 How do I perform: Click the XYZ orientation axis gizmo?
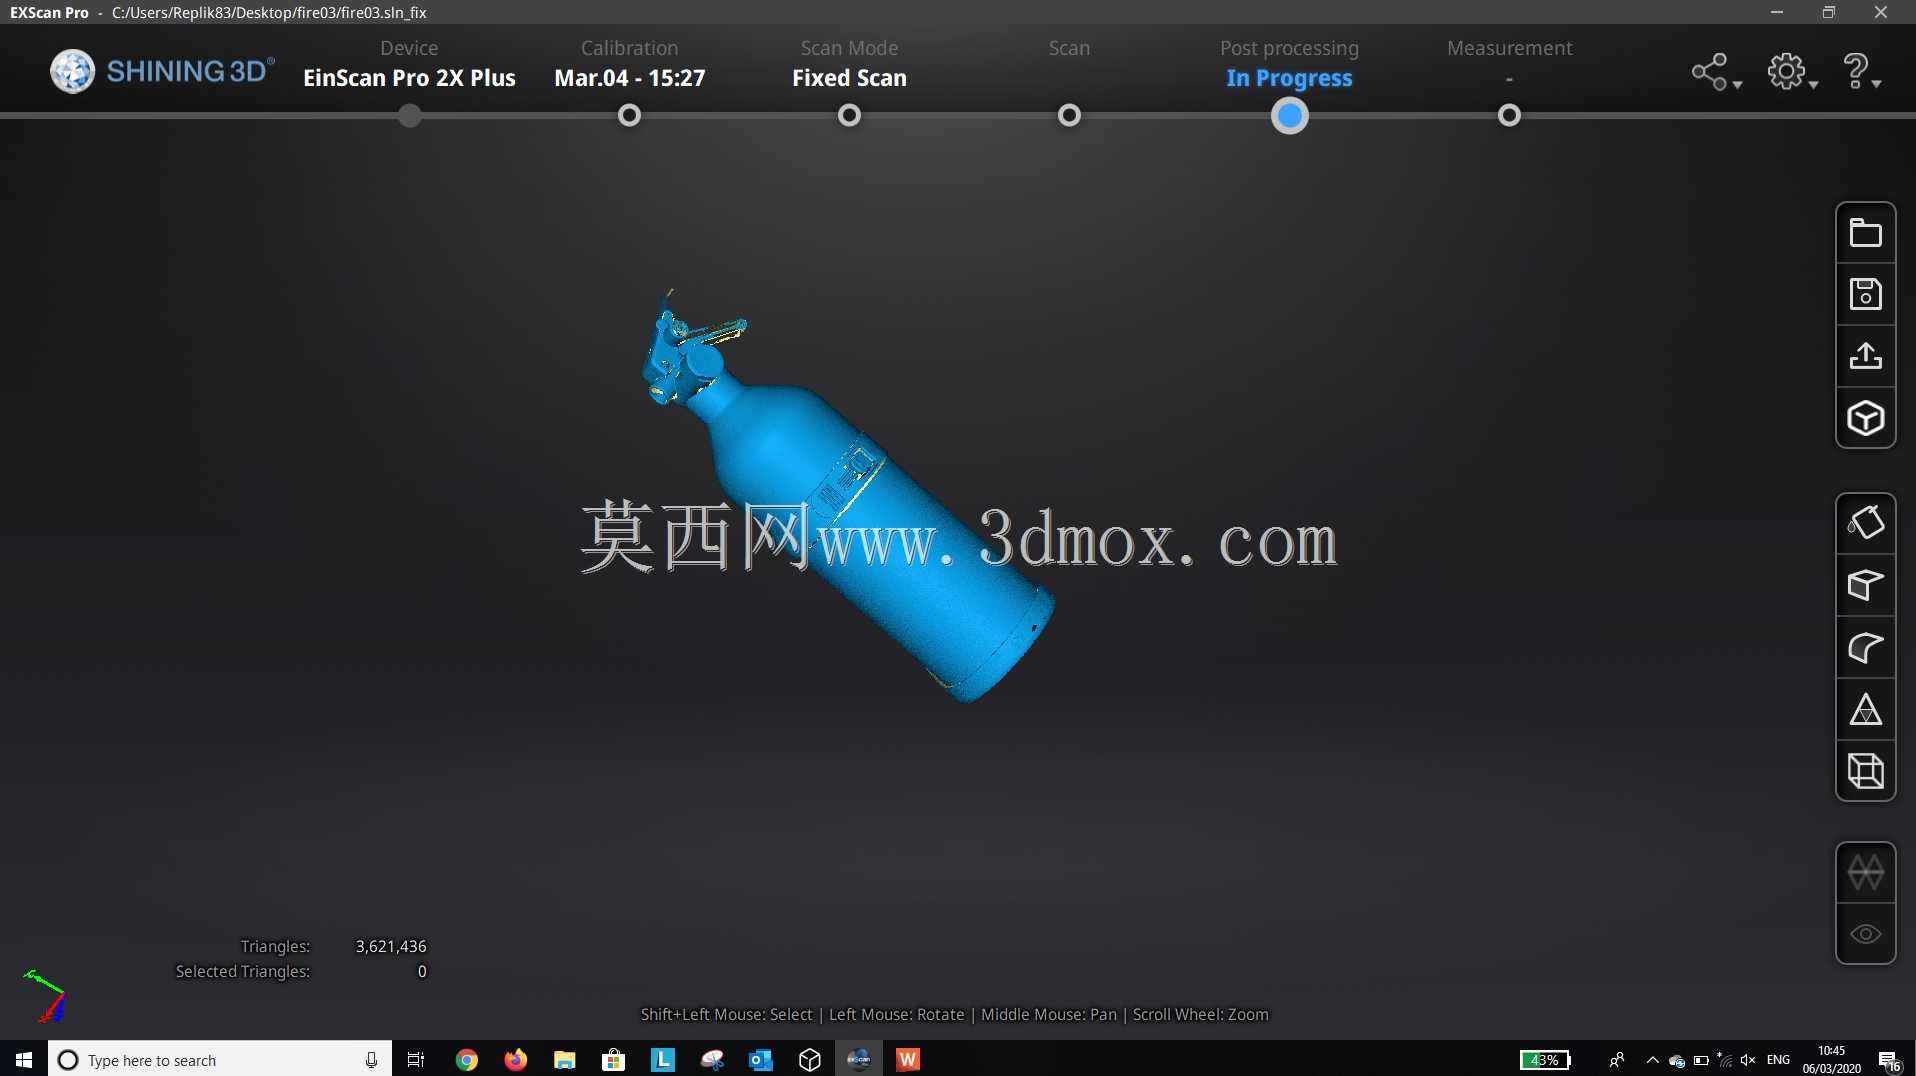[45, 996]
